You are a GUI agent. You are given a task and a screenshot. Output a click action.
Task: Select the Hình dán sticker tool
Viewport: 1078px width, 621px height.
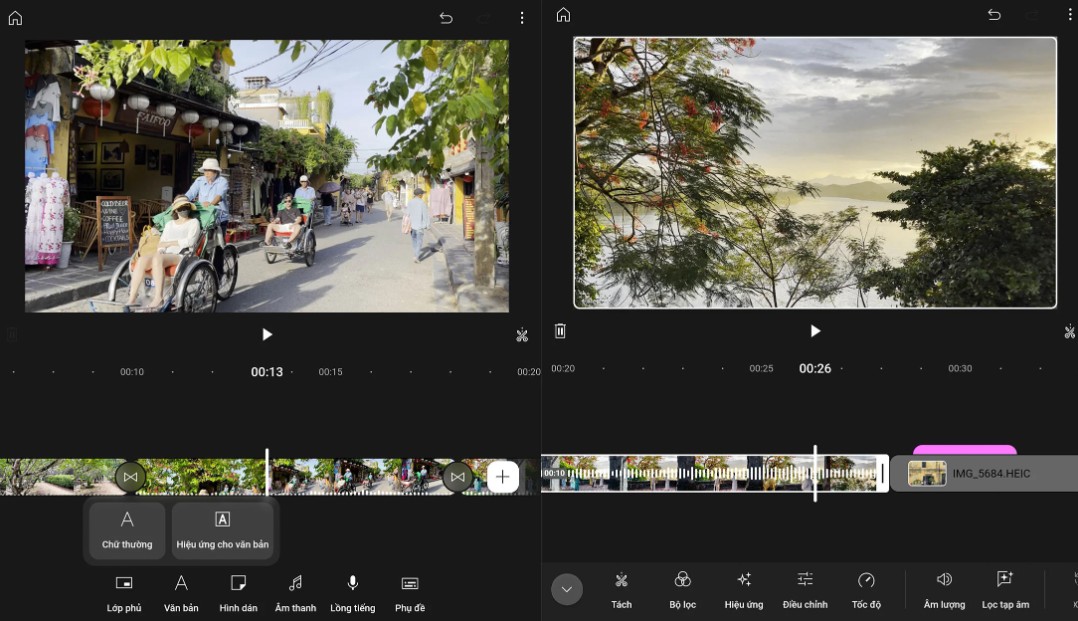click(238, 591)
